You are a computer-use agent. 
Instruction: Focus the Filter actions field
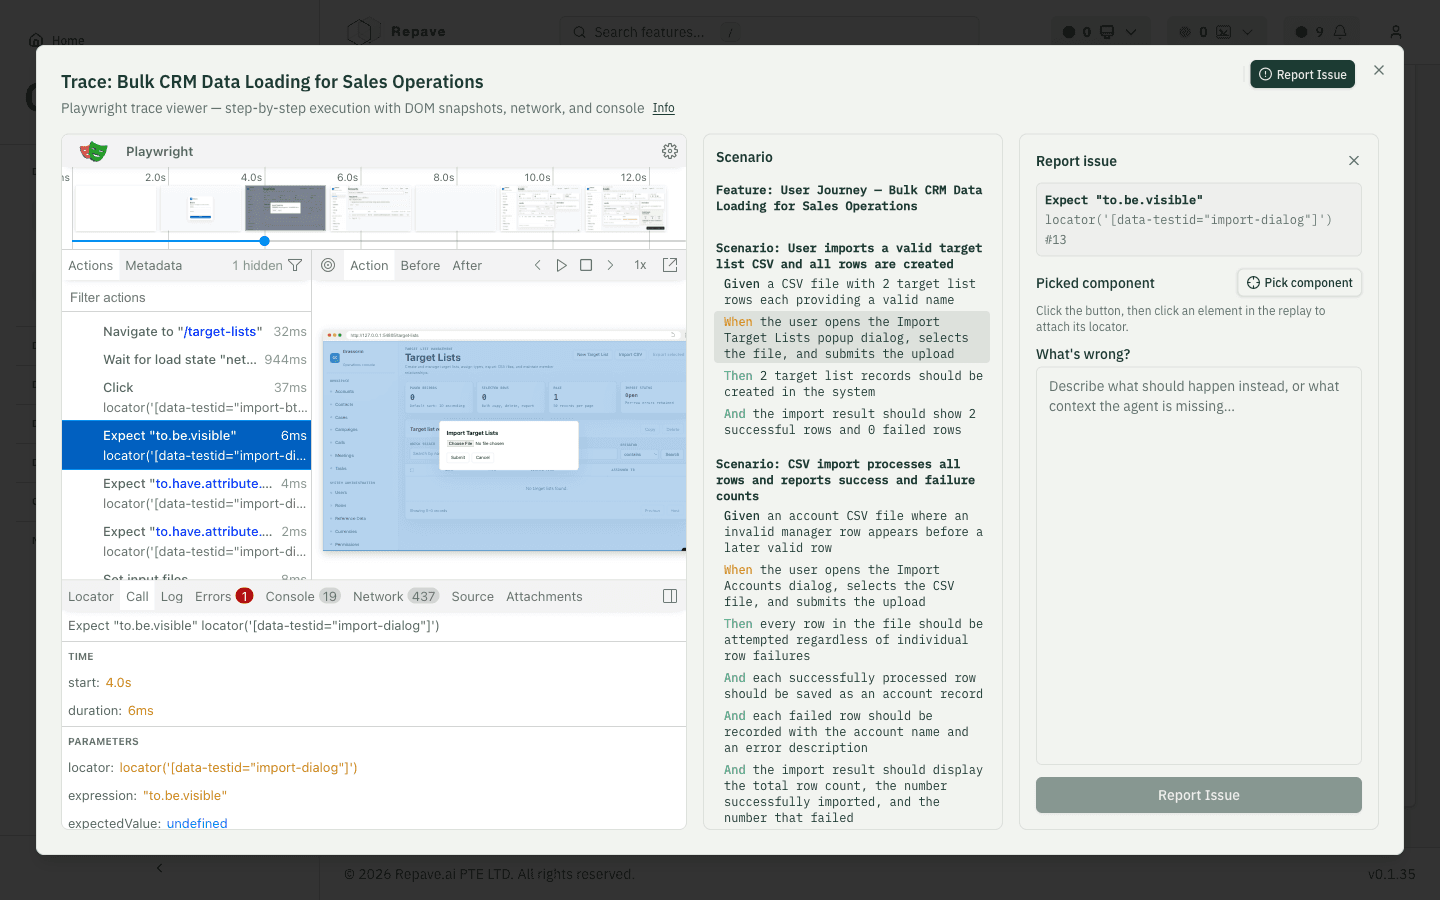(x=187, y=297)
